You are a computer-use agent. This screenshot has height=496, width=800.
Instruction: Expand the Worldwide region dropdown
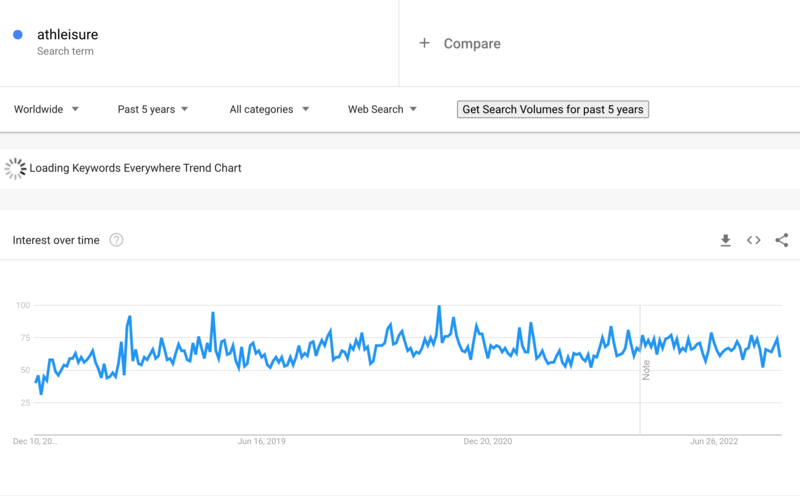click(x=47, y=109)
